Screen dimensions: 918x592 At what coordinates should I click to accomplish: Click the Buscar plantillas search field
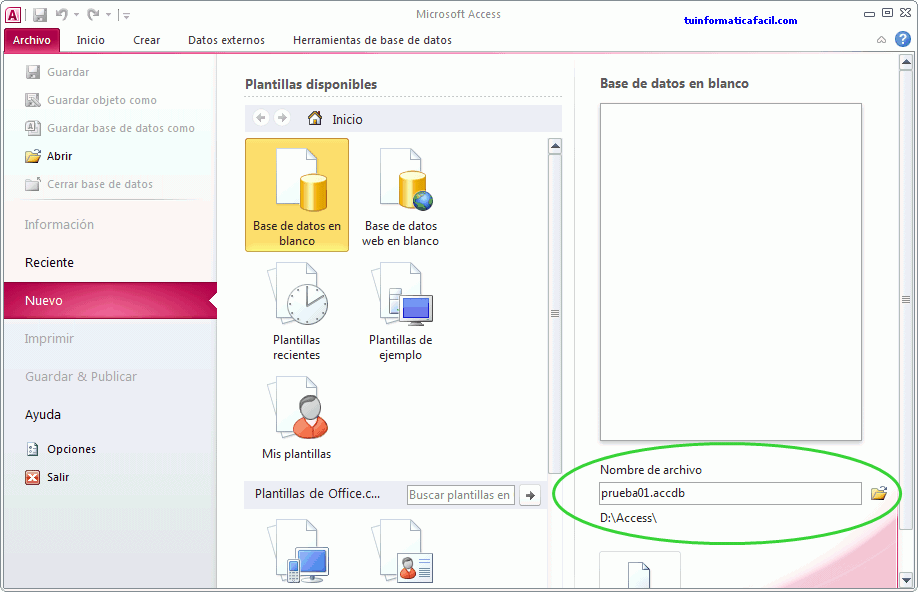point(461,495)
